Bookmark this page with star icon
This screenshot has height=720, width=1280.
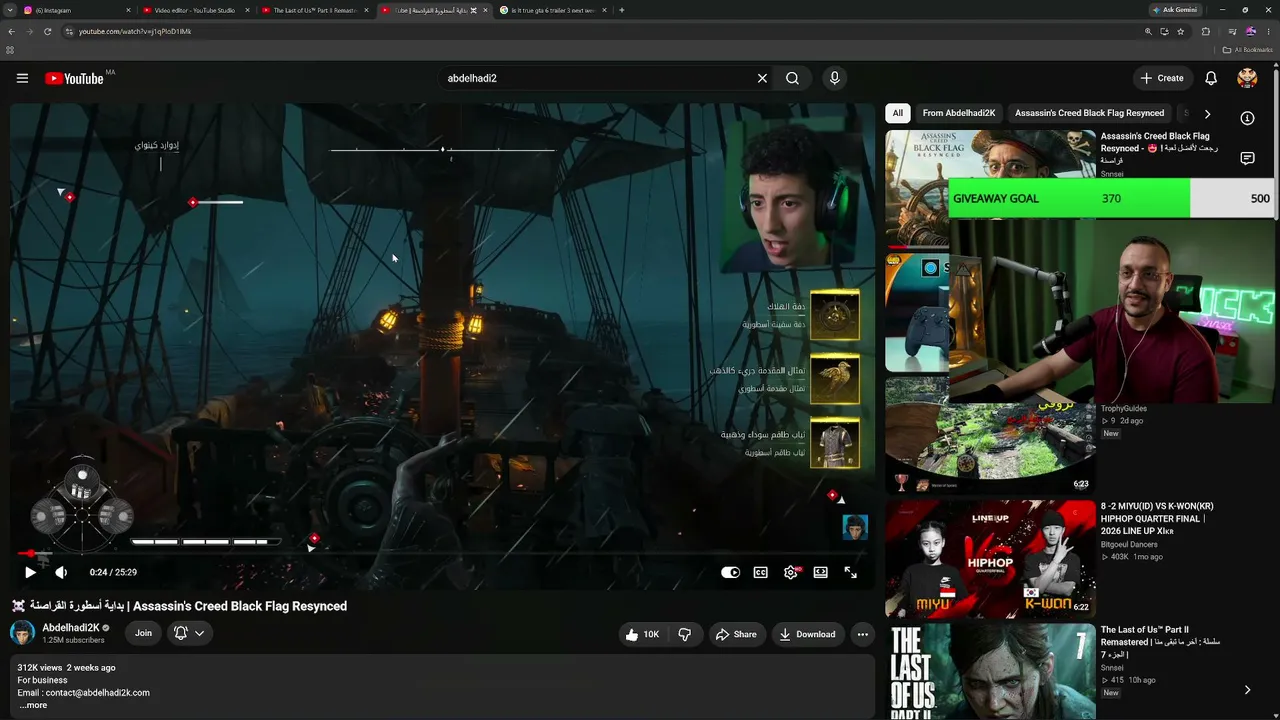pos(1181,31)
